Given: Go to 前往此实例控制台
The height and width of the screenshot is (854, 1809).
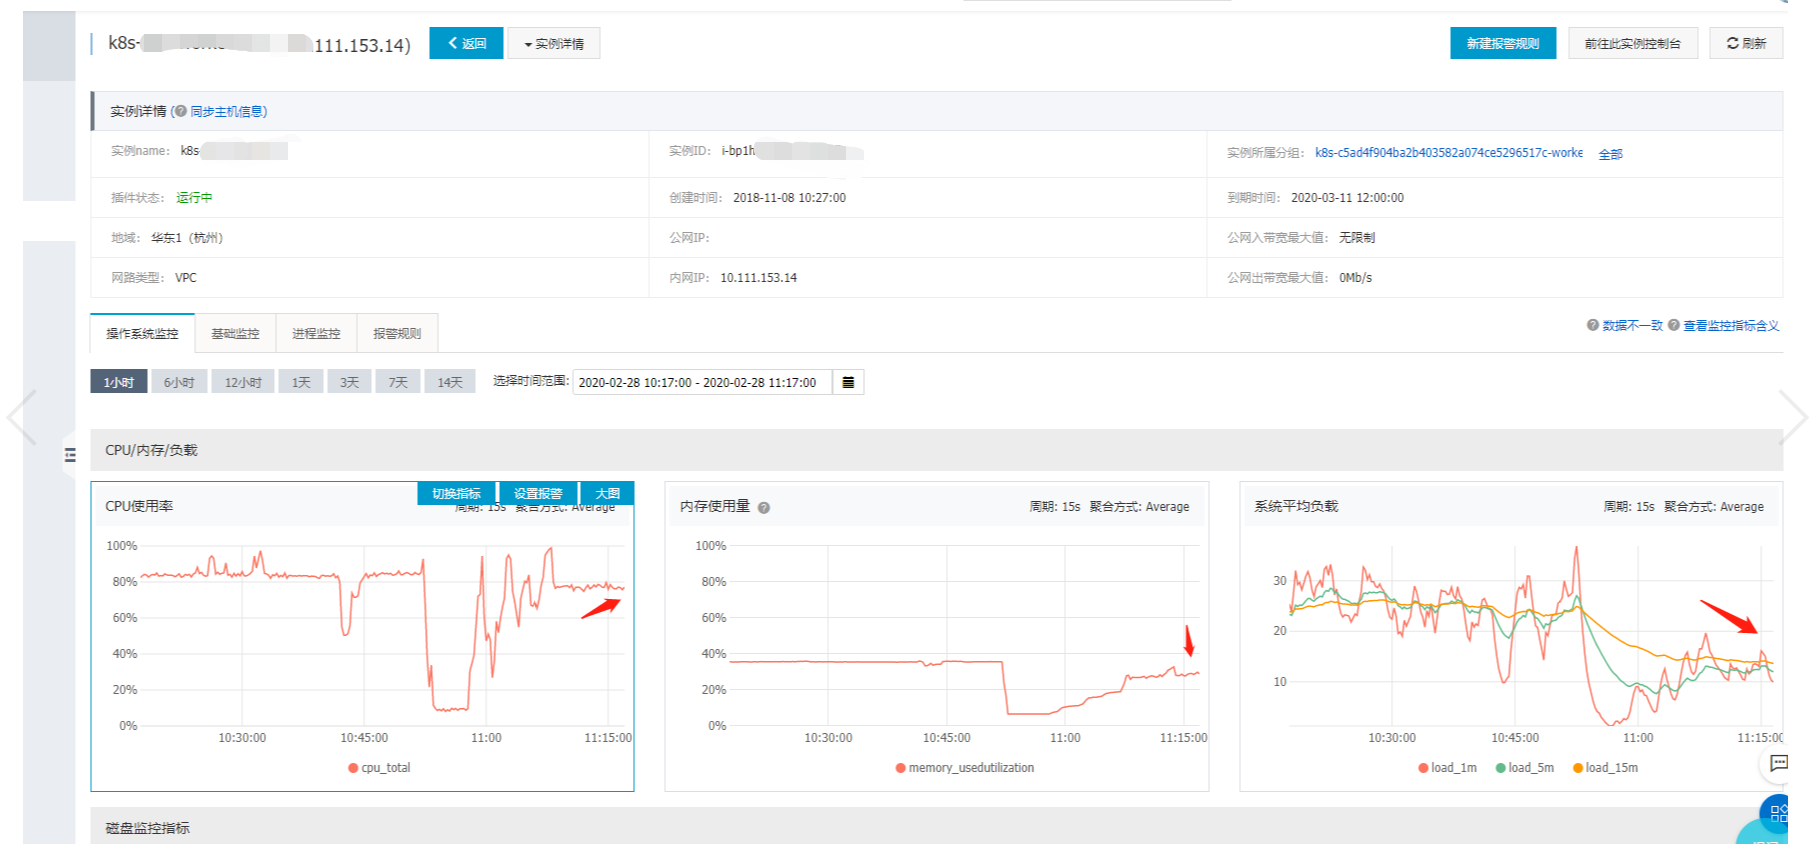Looking at the screenshot, I should pyautogui.click(x=1633, y=43).
